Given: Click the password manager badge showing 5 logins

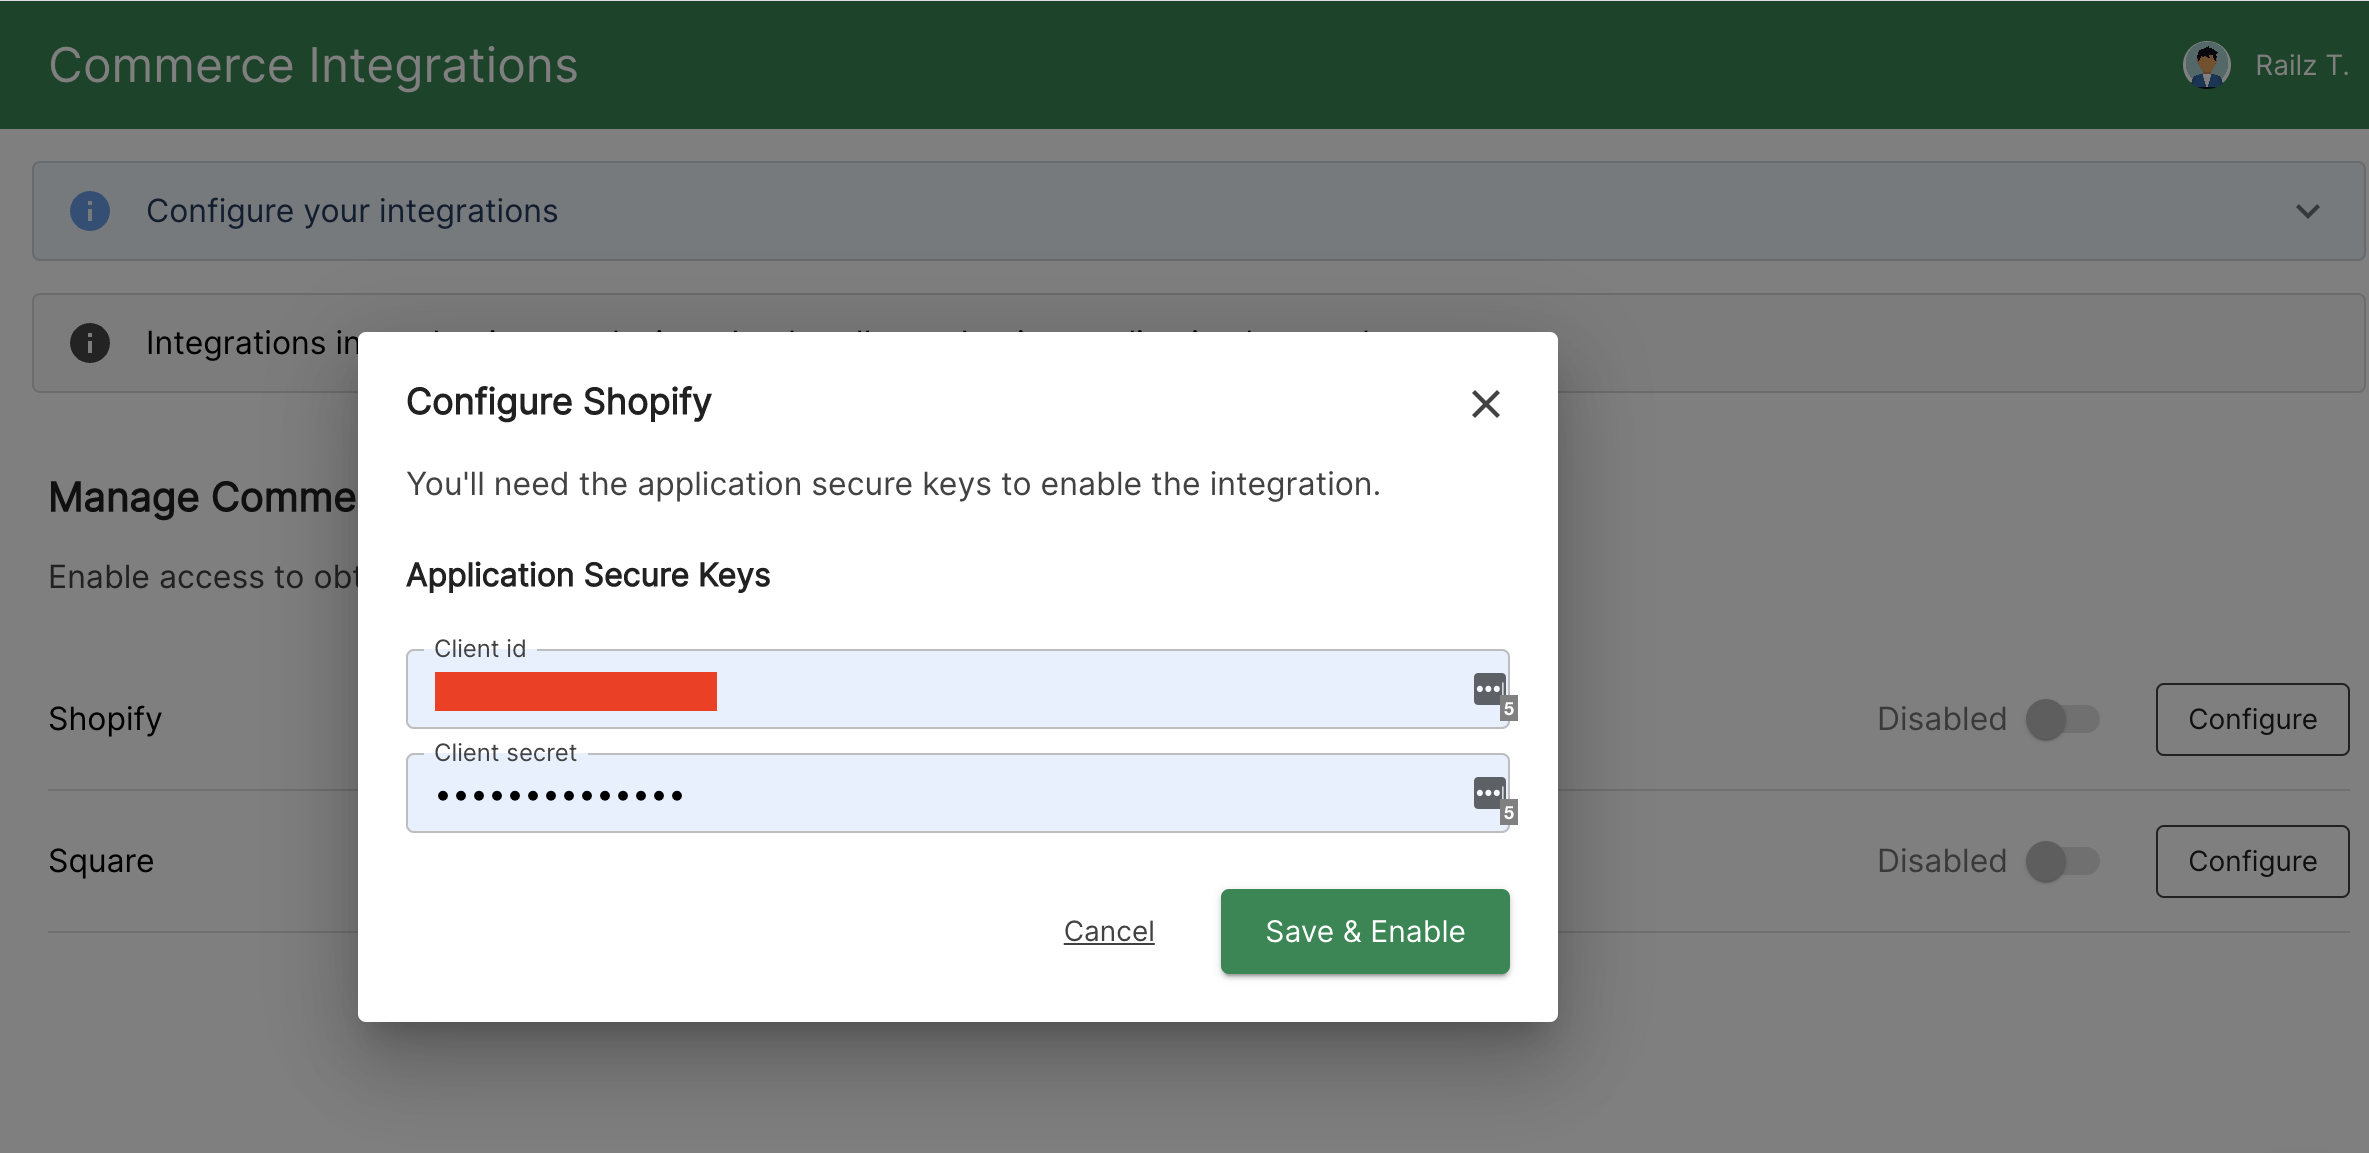Looking at the screenshot, I should [1508, 707].
